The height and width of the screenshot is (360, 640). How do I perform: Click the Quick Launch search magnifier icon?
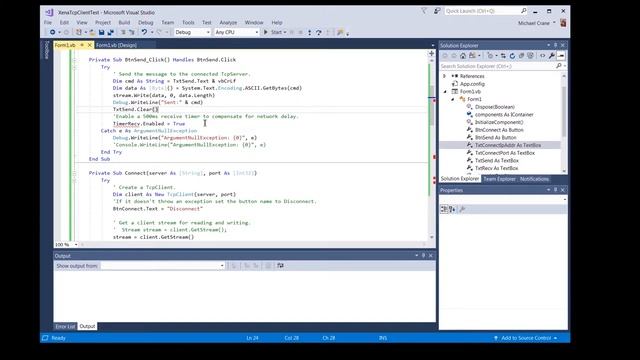point(524,11)
